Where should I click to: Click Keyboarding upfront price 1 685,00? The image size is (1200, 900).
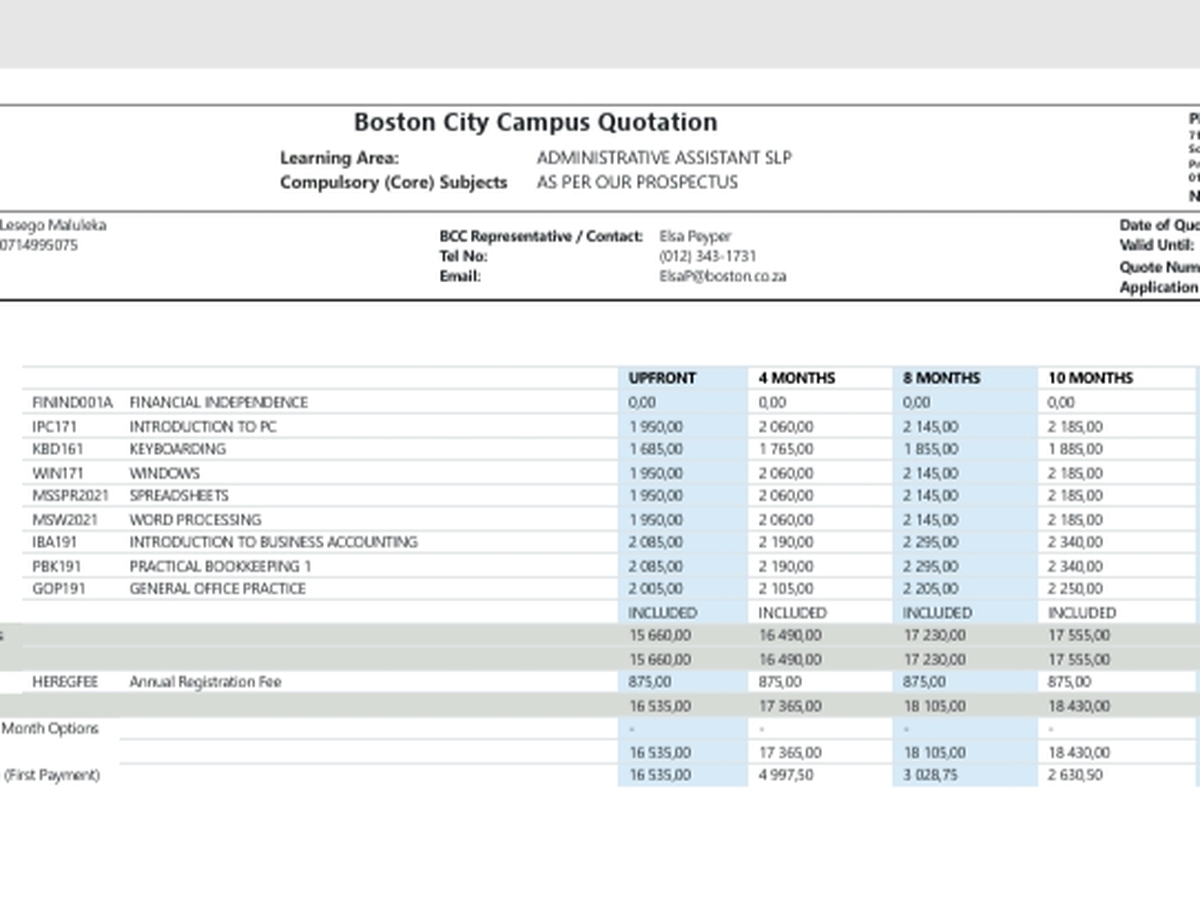pyautogui.click(x=656, y=449)
